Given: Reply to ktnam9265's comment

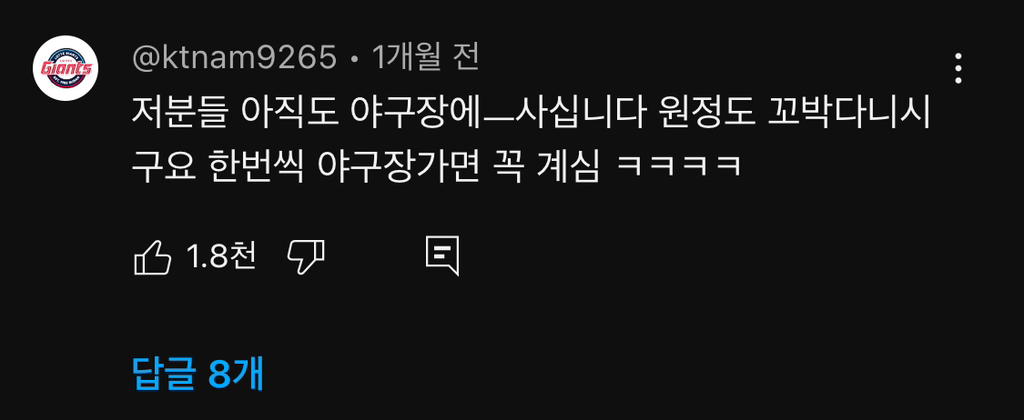Looking at the screenshot, I should pyautogui.click(x=442, y=257).
